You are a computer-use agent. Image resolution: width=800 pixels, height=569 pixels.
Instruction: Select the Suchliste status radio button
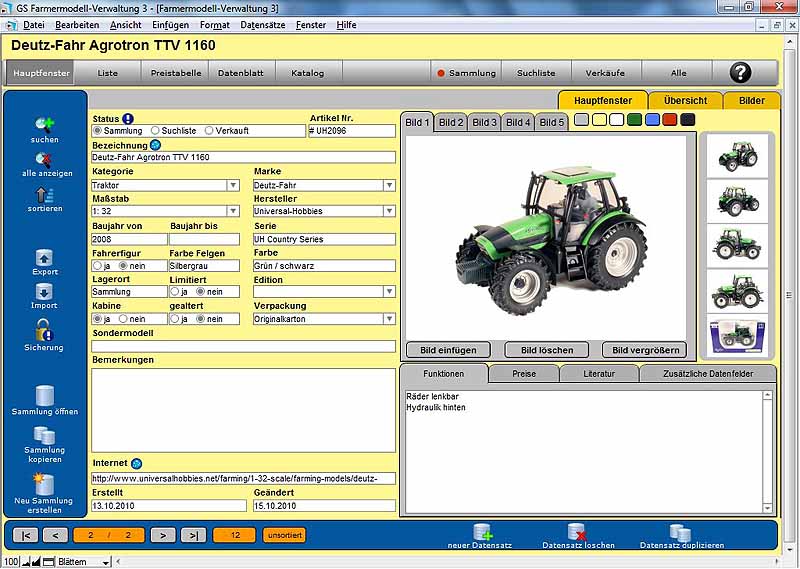pyautogui.click(x=155, y=131)
